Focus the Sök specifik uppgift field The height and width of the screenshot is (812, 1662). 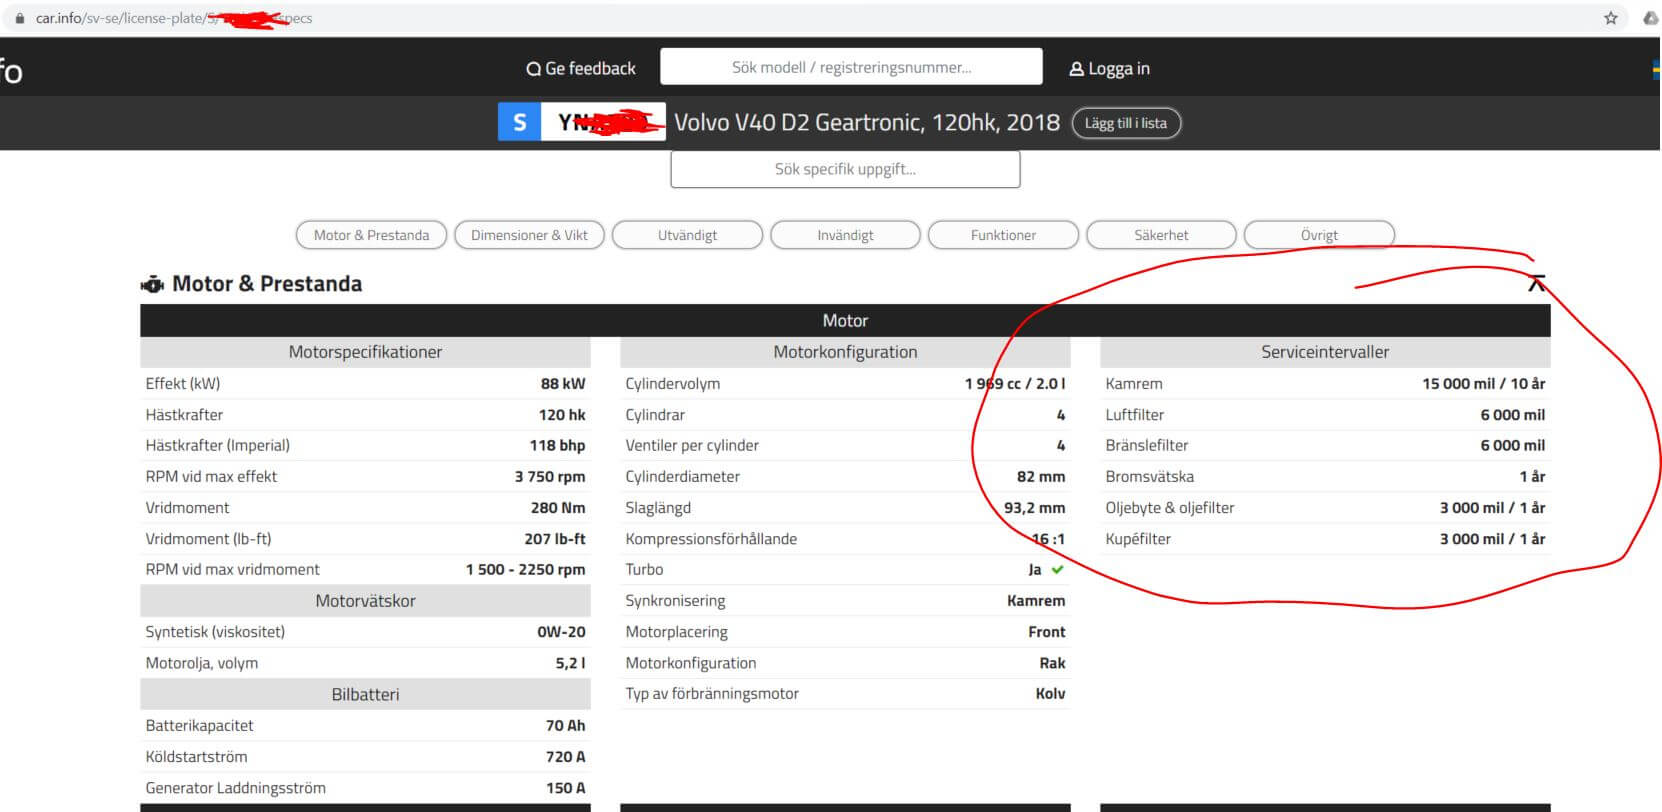click(x=845, y=169)
